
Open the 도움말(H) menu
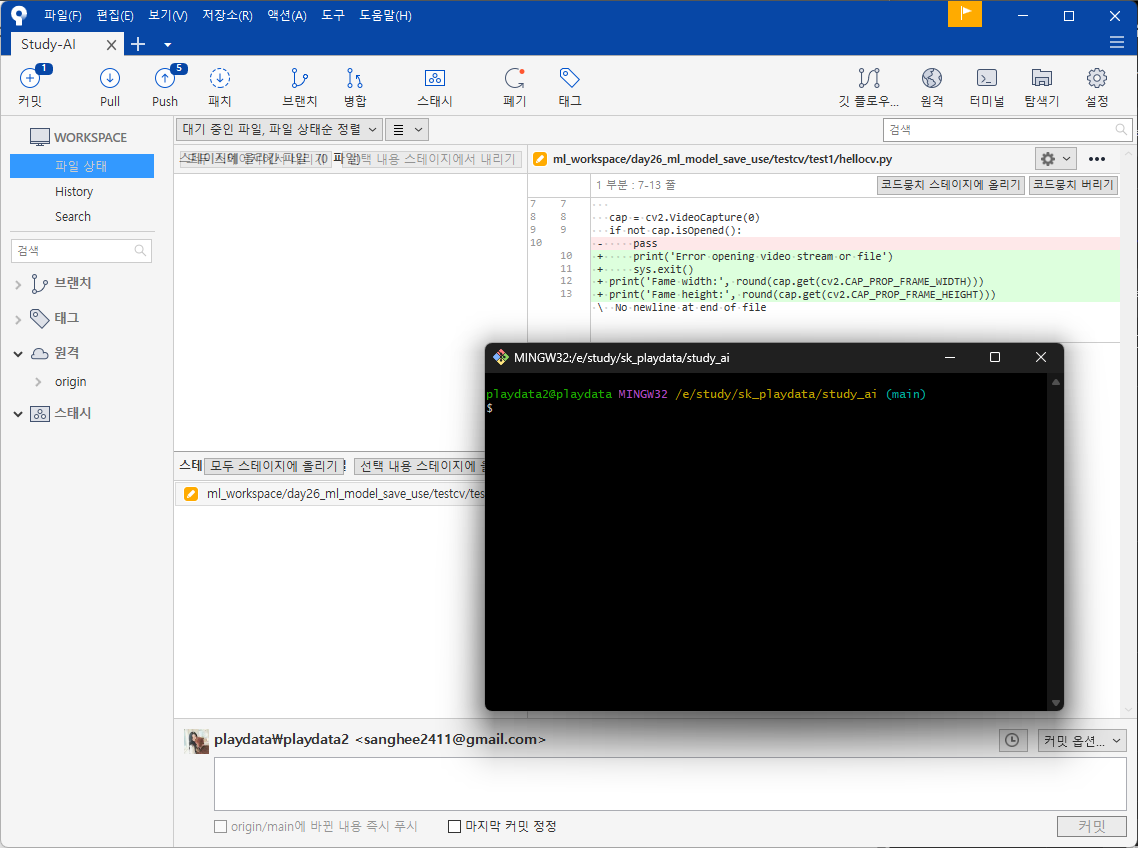pyautogui.click(x=385, y=15)
